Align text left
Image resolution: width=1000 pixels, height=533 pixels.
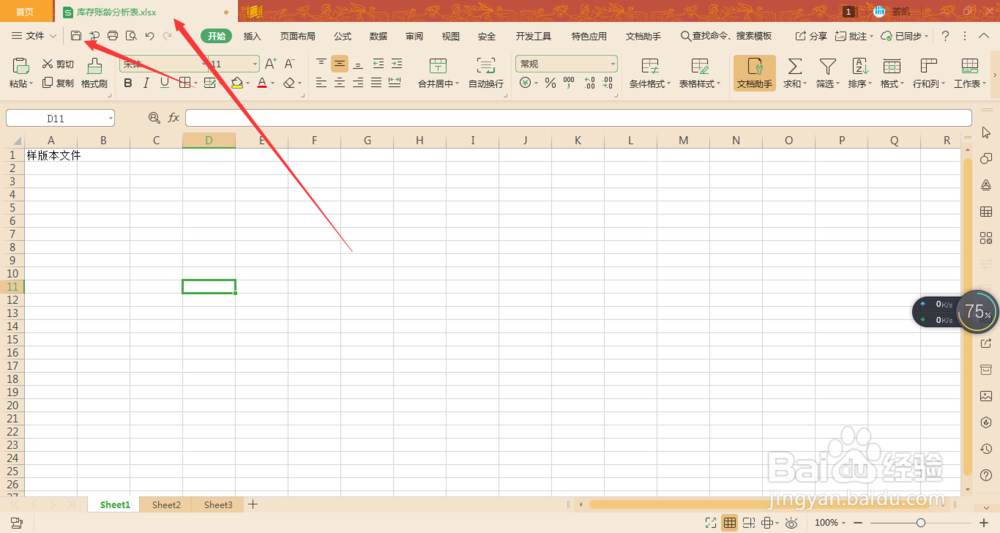coord(321,83)
